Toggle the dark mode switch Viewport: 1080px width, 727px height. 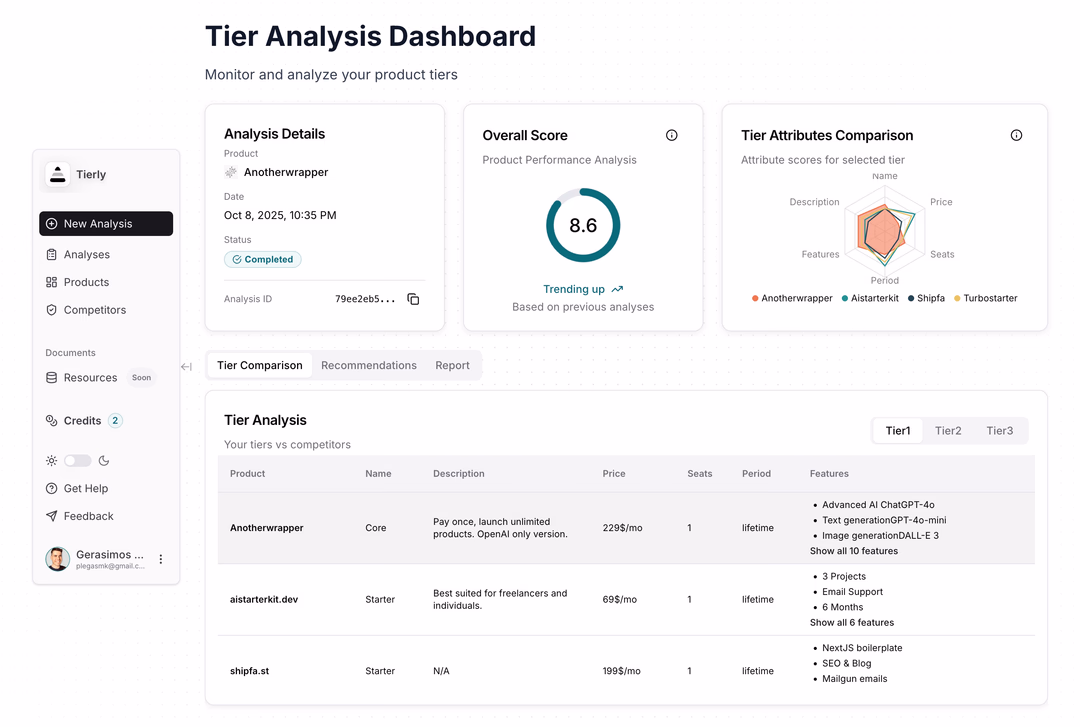coord(77,461)
